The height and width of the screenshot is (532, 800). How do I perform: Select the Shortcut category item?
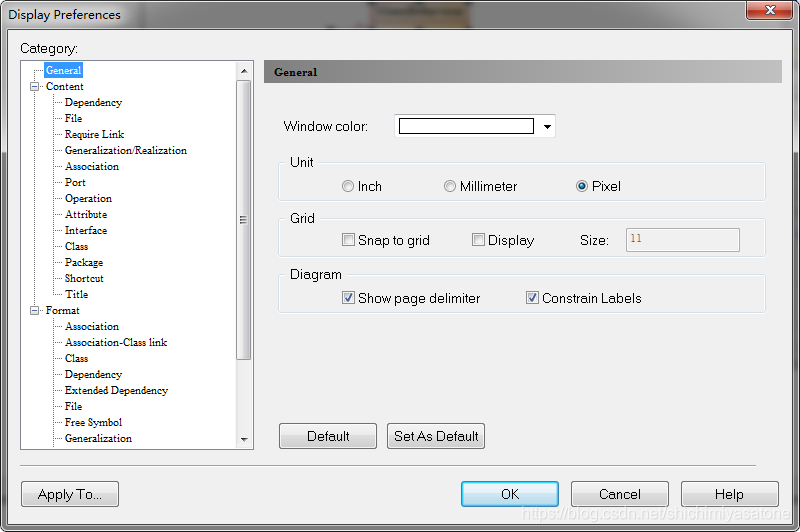click(84, 278)
